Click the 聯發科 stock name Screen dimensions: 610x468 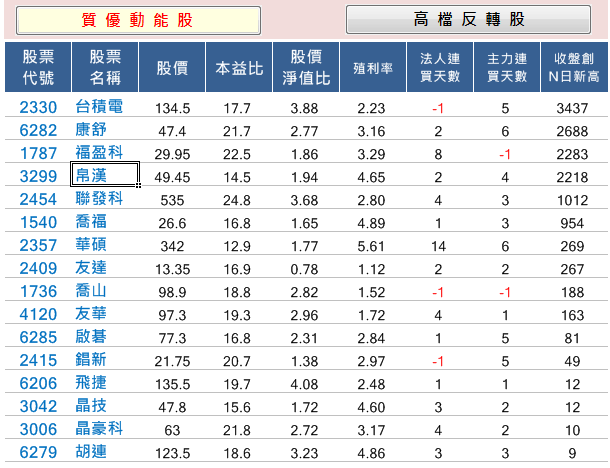(99, 198)
